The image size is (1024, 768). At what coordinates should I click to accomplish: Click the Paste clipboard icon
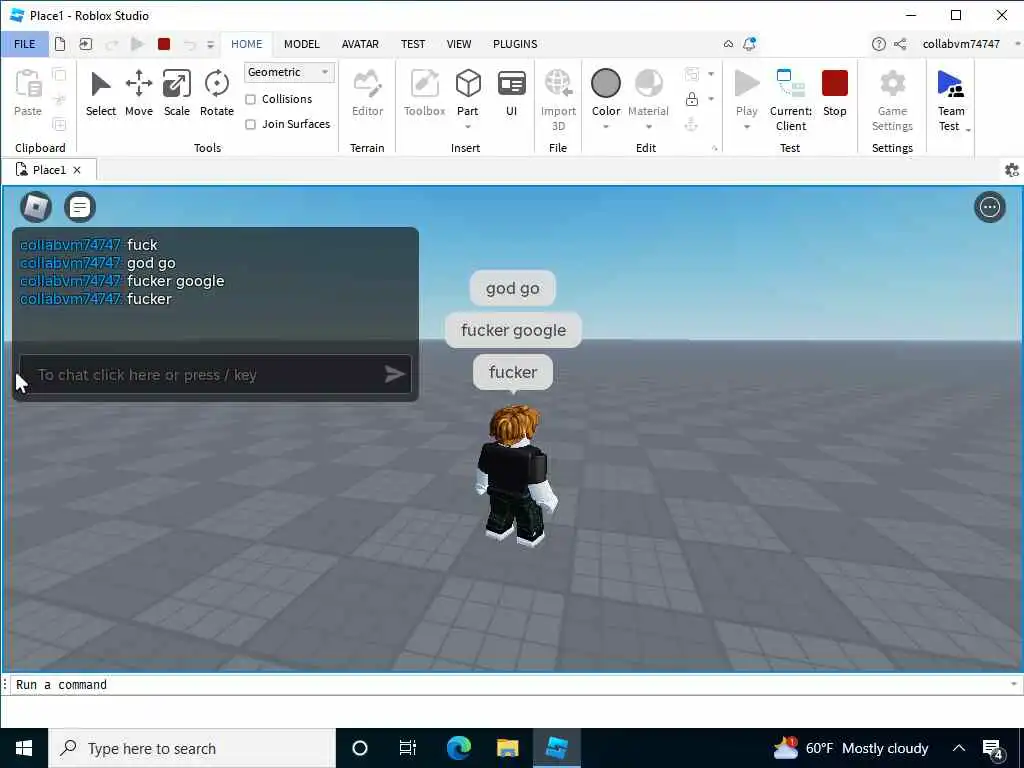click(x=28, y=84)
